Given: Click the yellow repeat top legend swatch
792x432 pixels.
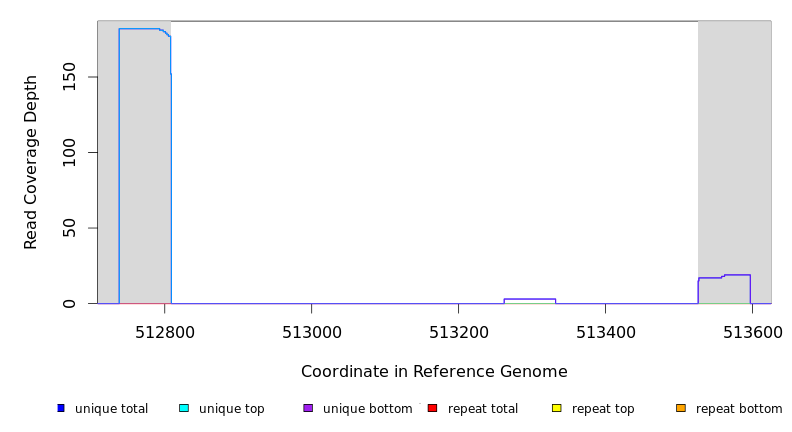Looking at the screenshot, I should tap(556, 408).
